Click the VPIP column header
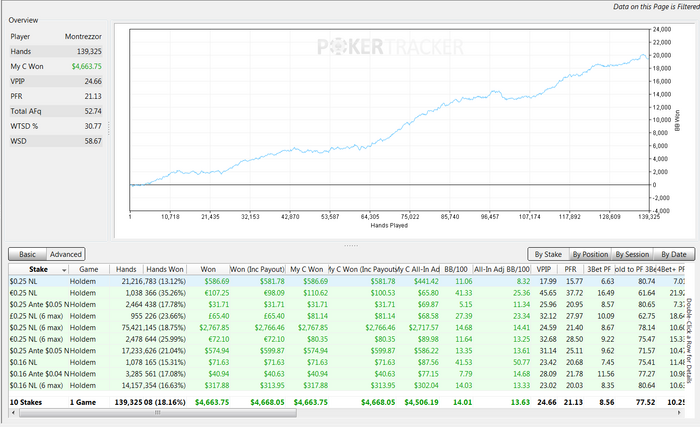Image resolution: width=700 pixels, height=427 pixels. click(543, 270)
